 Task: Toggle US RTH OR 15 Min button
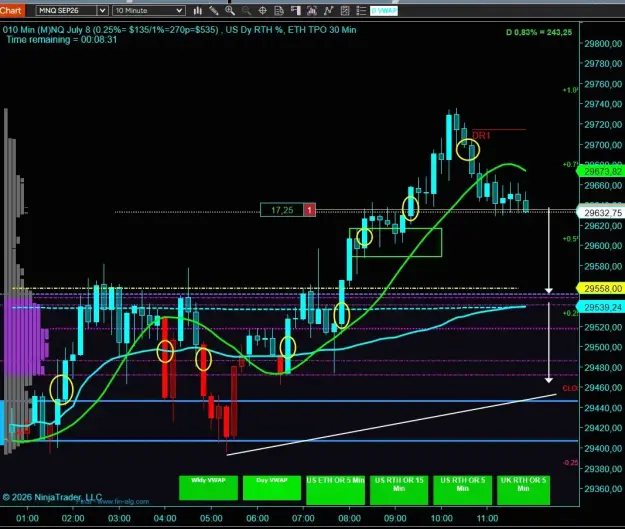[399, 490]
